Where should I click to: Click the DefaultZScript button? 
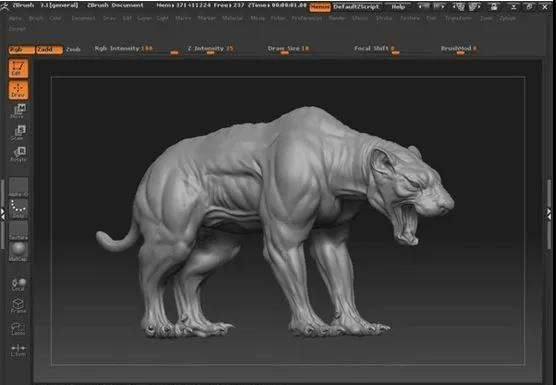356,7
